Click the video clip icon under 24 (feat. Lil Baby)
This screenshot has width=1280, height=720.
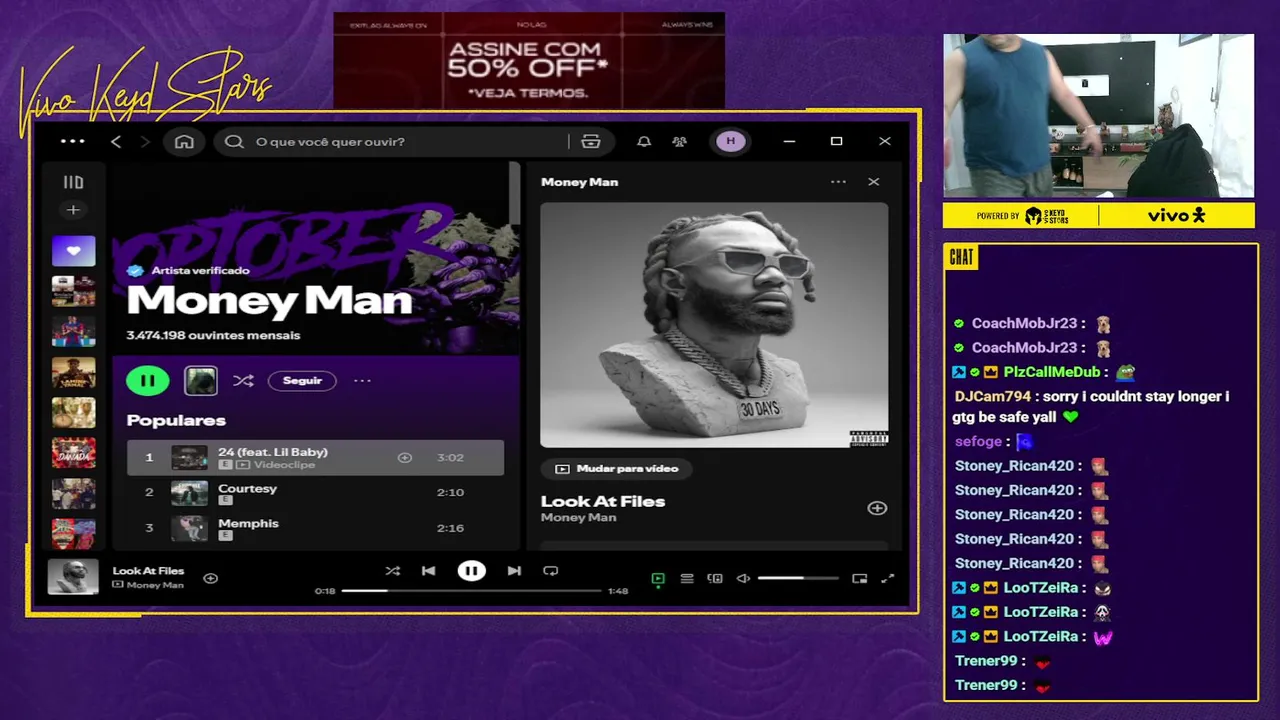(x=243, y=465)
